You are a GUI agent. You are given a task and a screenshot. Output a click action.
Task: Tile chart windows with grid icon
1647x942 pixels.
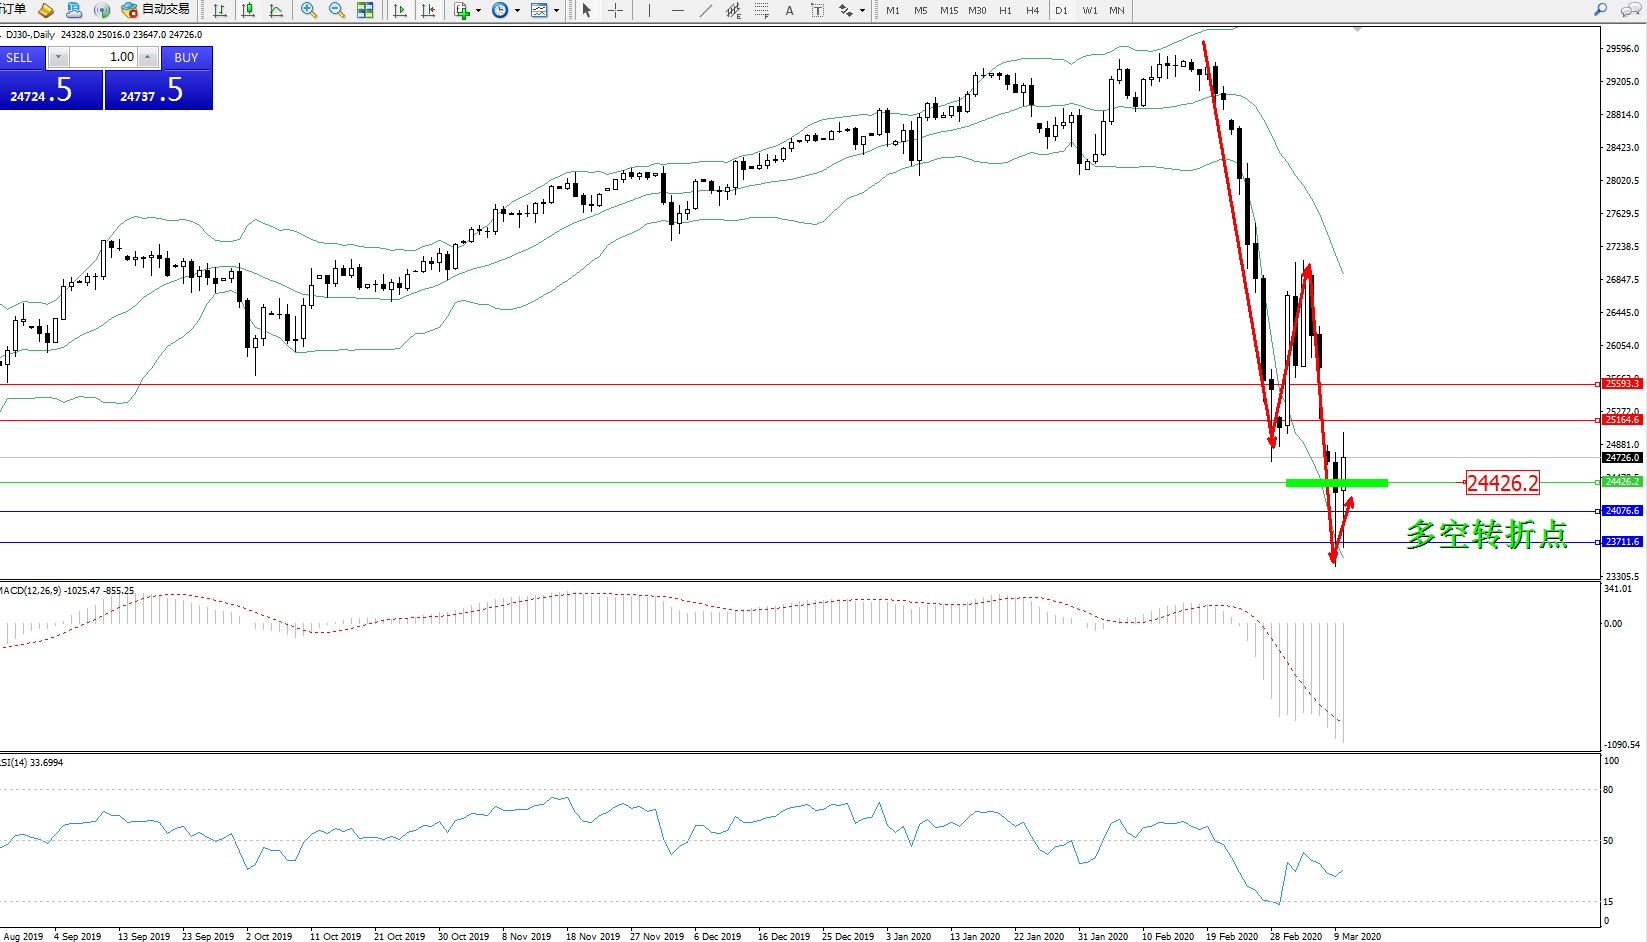[365, 10]
